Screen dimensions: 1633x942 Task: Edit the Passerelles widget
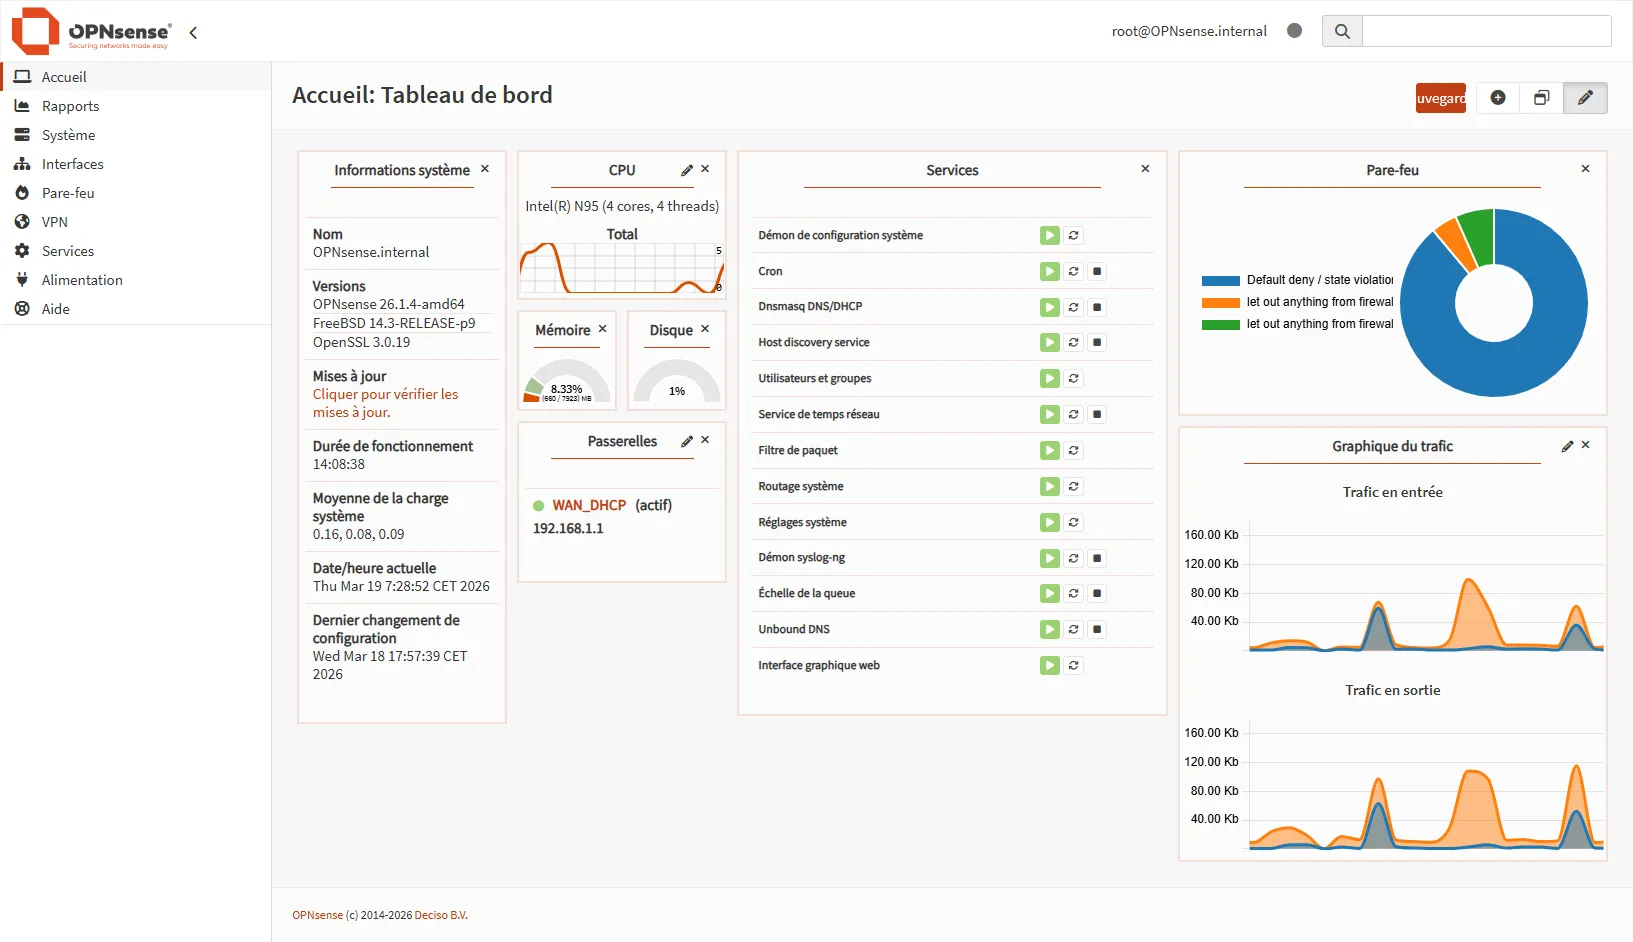click(x=686, y=440)
